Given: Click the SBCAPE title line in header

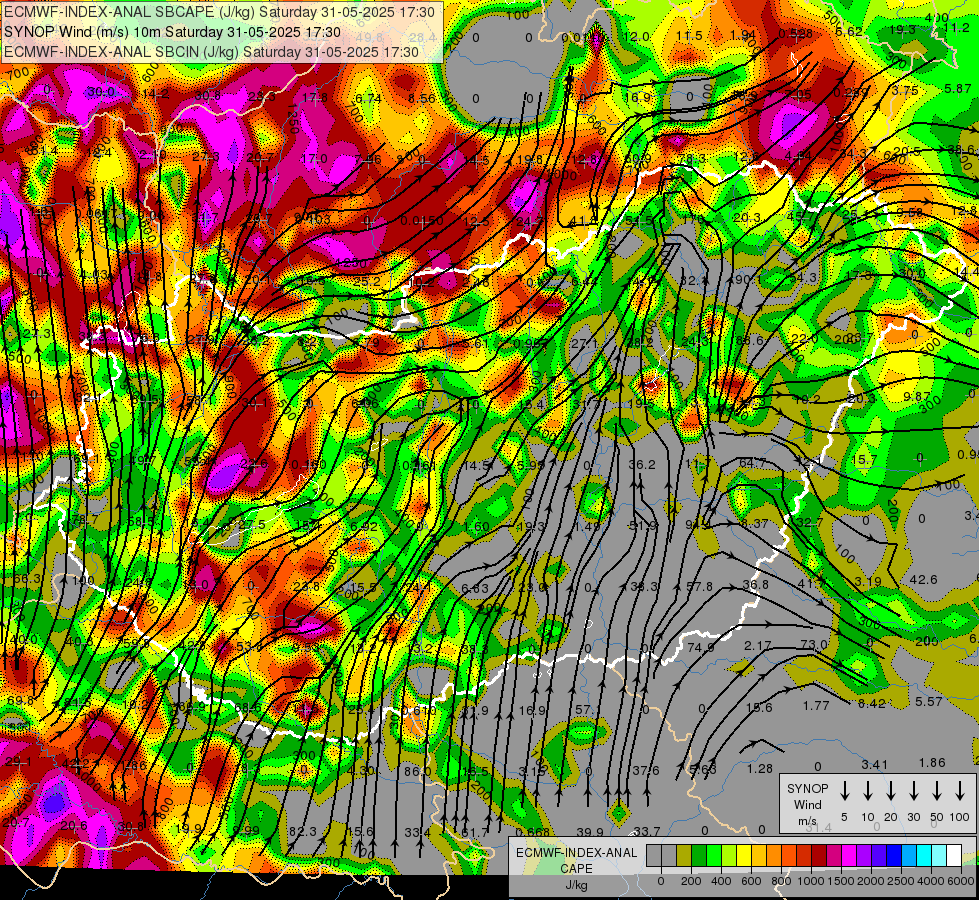Looking at the screenshot, I should [219, 12].
